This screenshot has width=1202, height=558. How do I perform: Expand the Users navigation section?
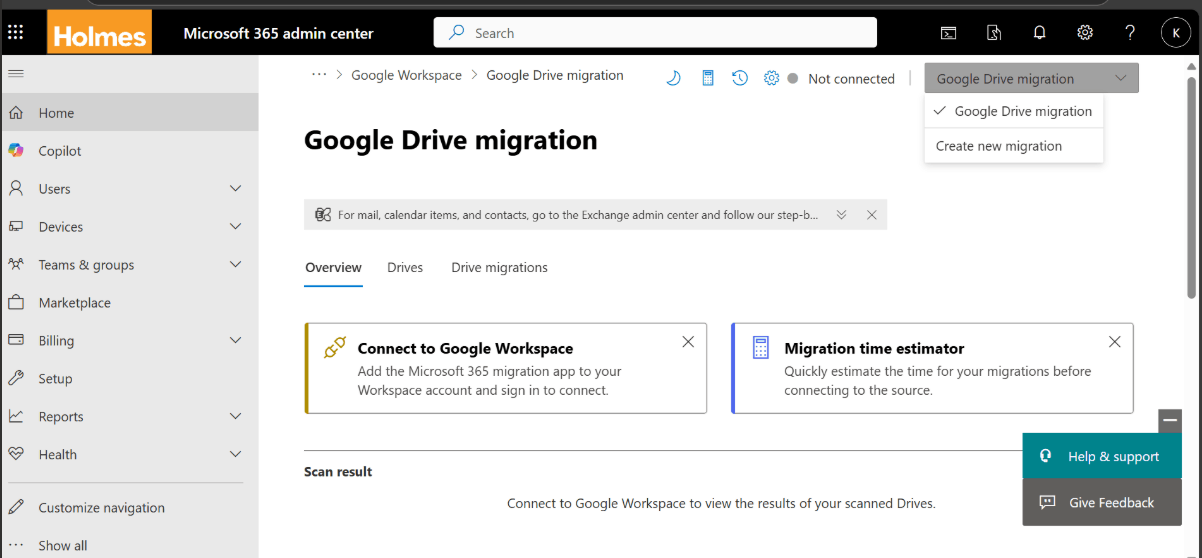click(236, 189)
